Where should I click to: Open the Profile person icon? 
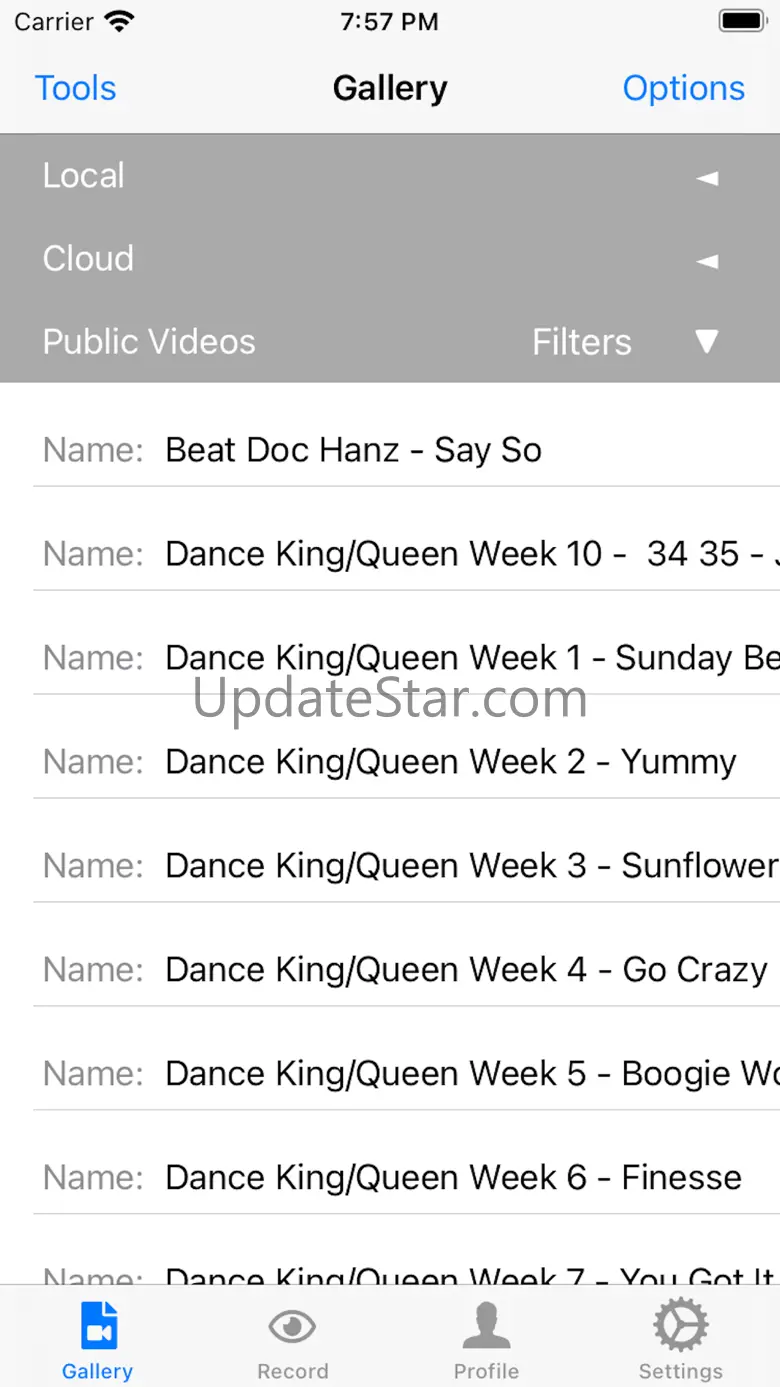point(486,1327)
